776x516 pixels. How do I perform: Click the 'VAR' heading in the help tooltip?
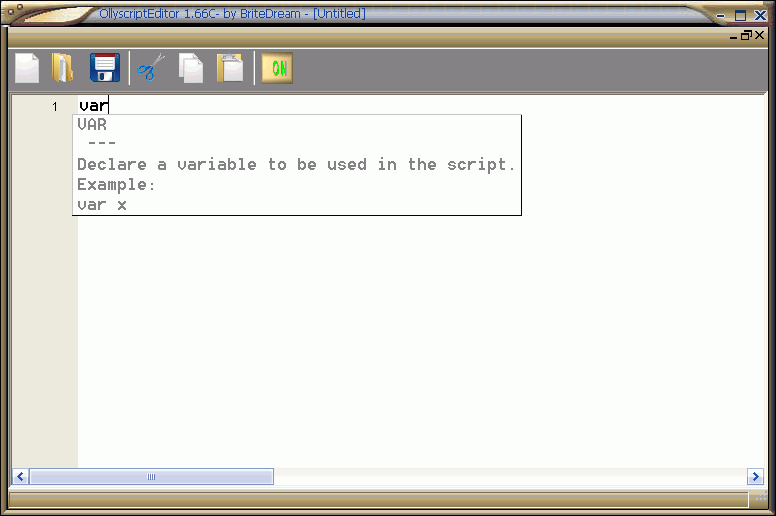coord(92,124)
